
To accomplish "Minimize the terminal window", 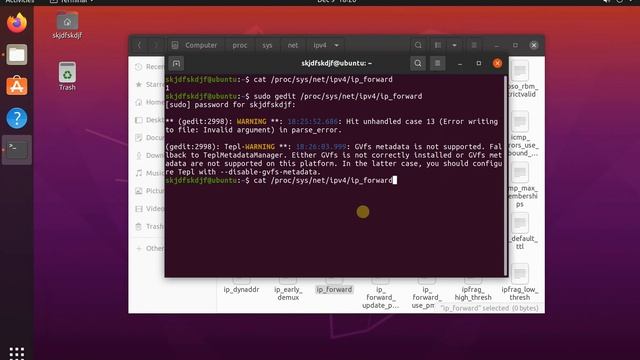I will (x=460, y=63).
